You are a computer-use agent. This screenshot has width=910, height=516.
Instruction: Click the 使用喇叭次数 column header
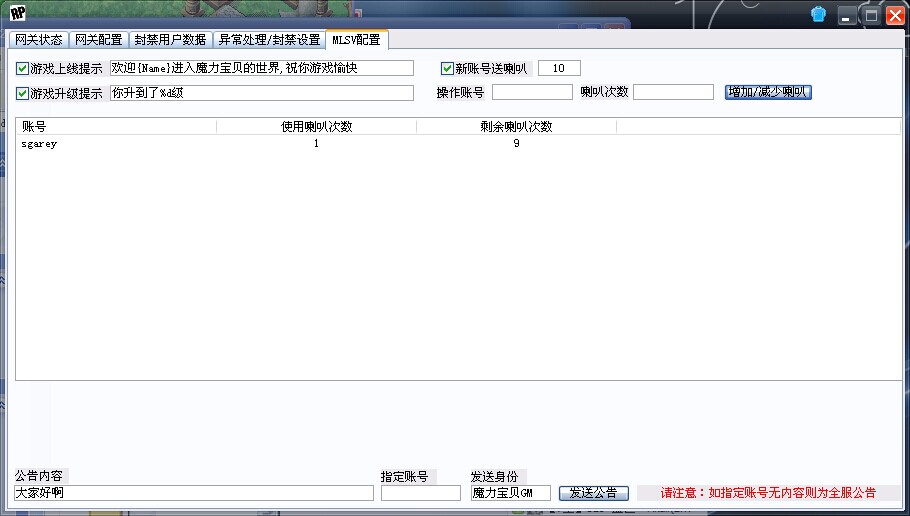point(316,127)
